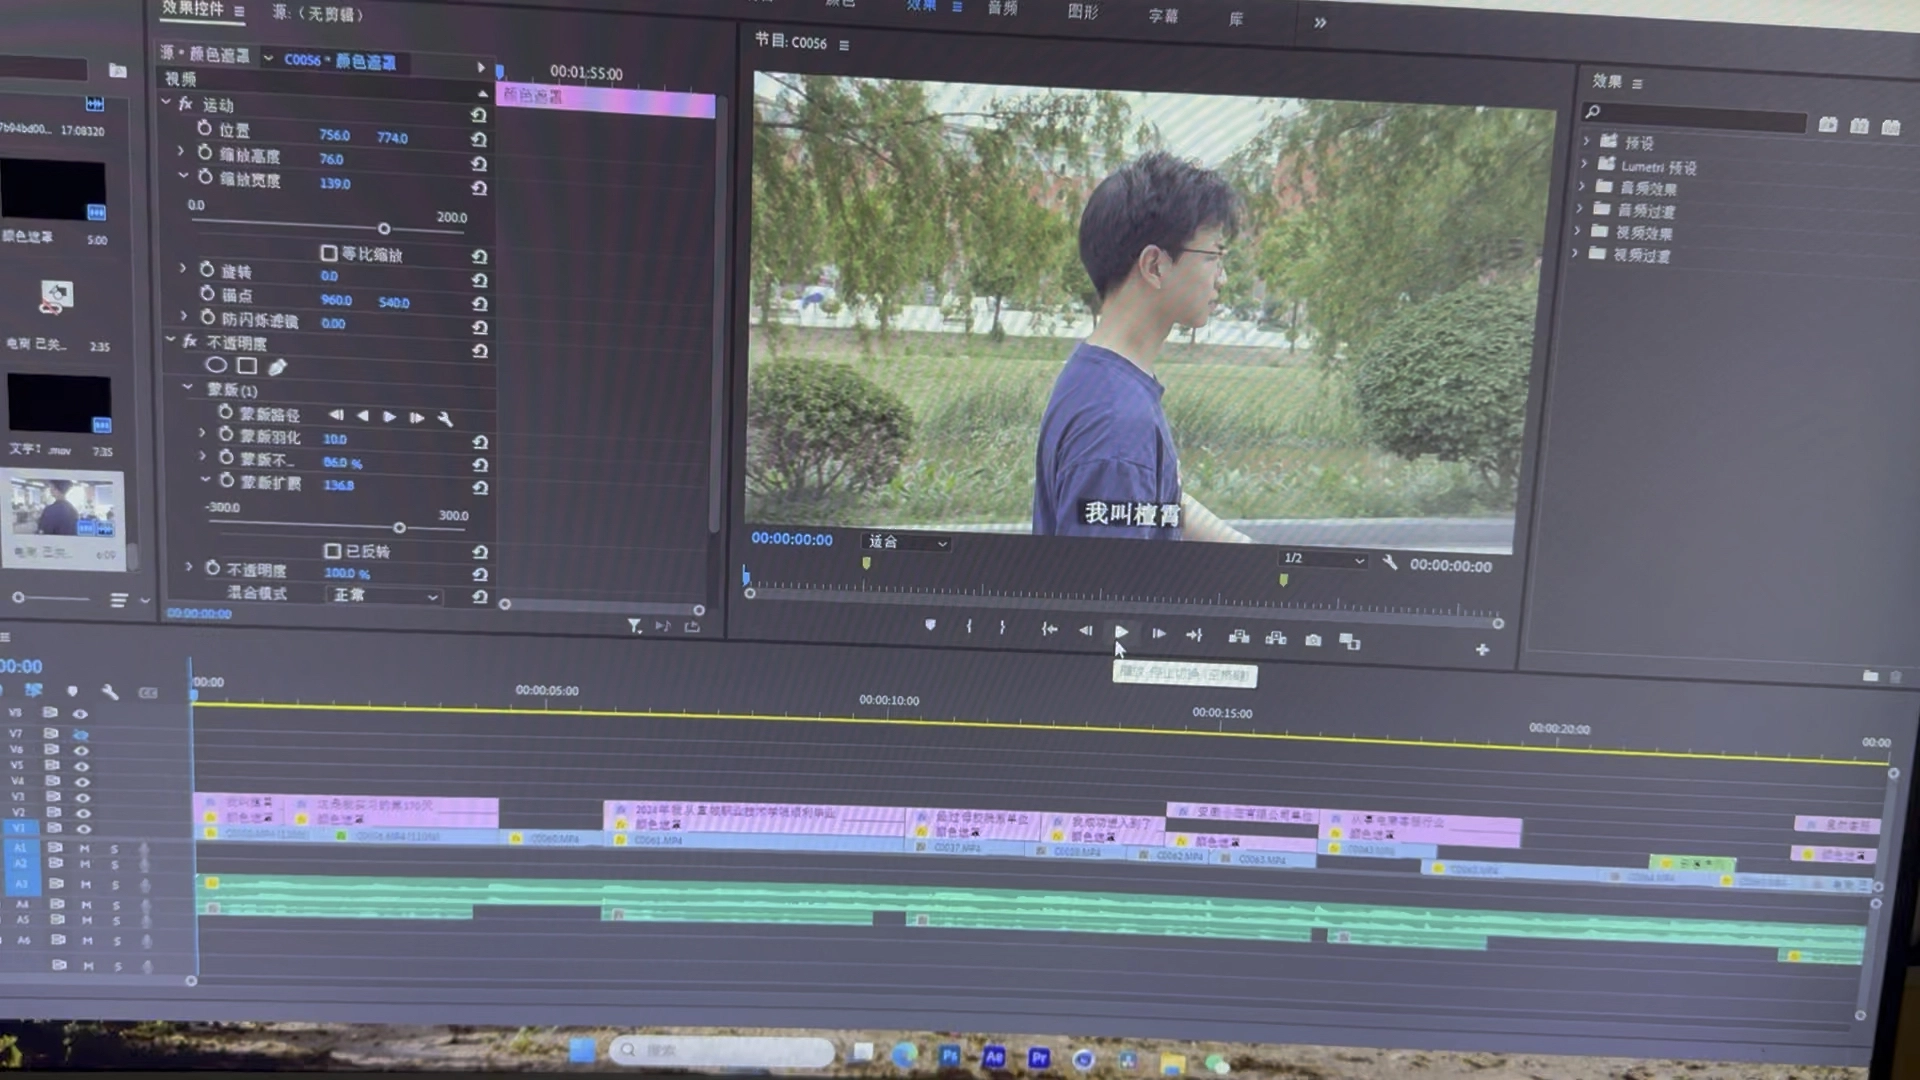
Task: Select the ellipse mask tool under 不透明度
Action: pyautogui.click(x=216, y=365)
